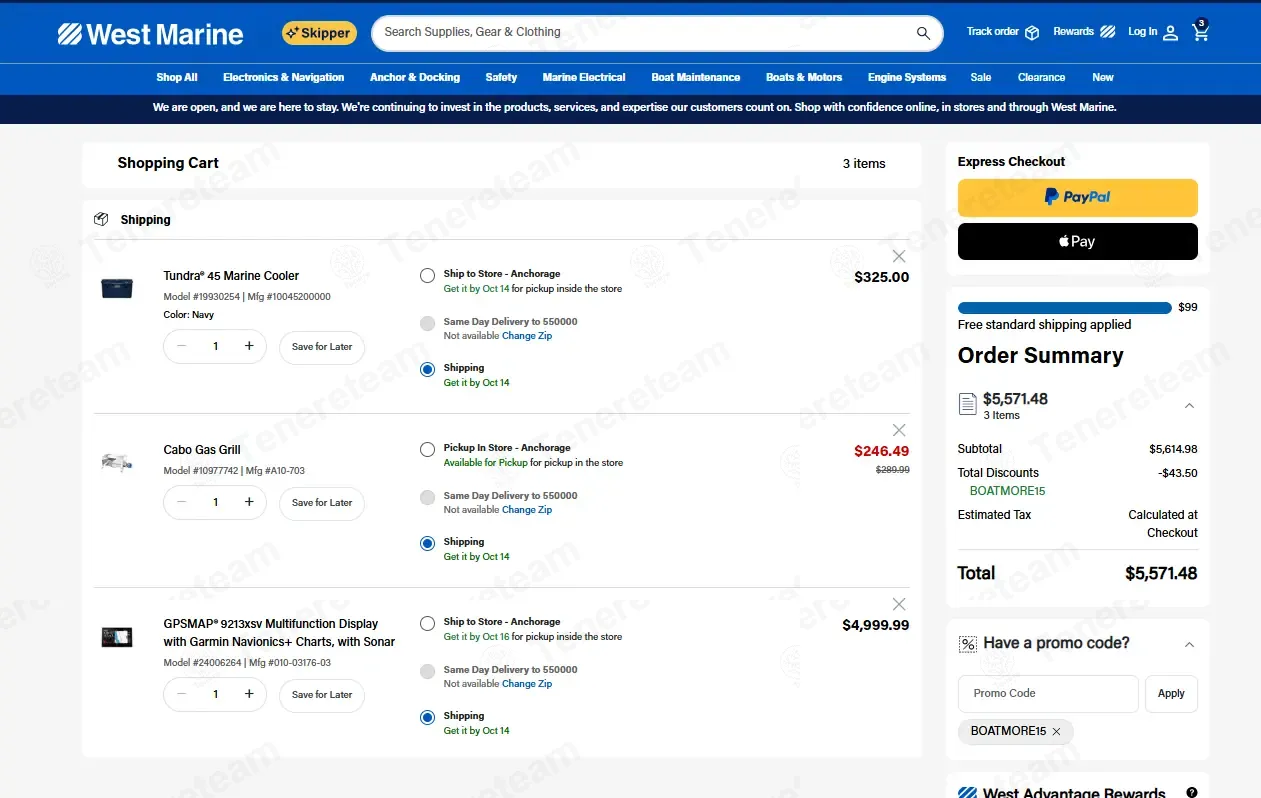
Task: Increase quantity of Tundra 45 Marine Cooler
Action: [249, 346]
